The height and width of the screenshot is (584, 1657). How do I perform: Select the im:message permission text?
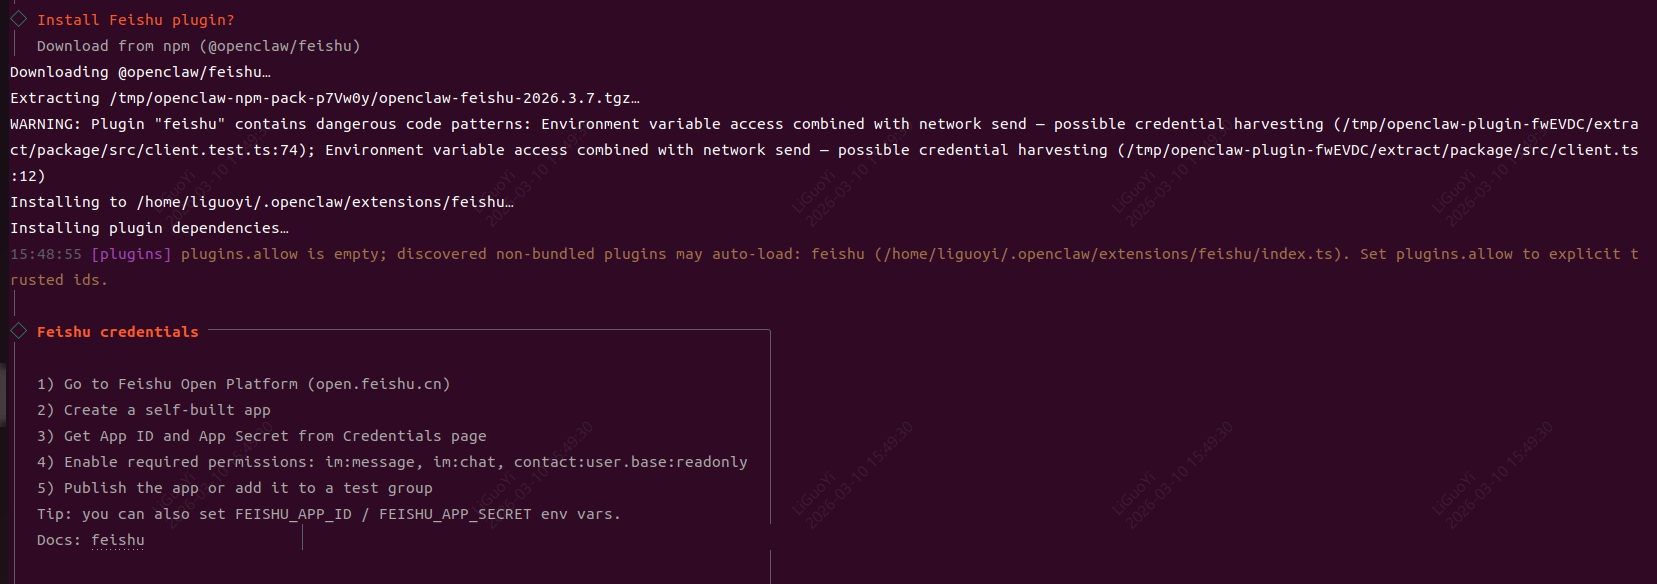369,462
